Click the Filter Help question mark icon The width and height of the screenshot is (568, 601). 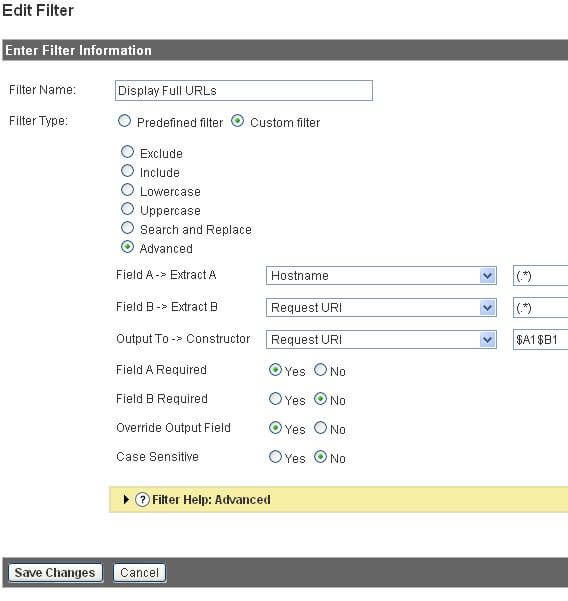pyautogui.click(x=142, y=500)
